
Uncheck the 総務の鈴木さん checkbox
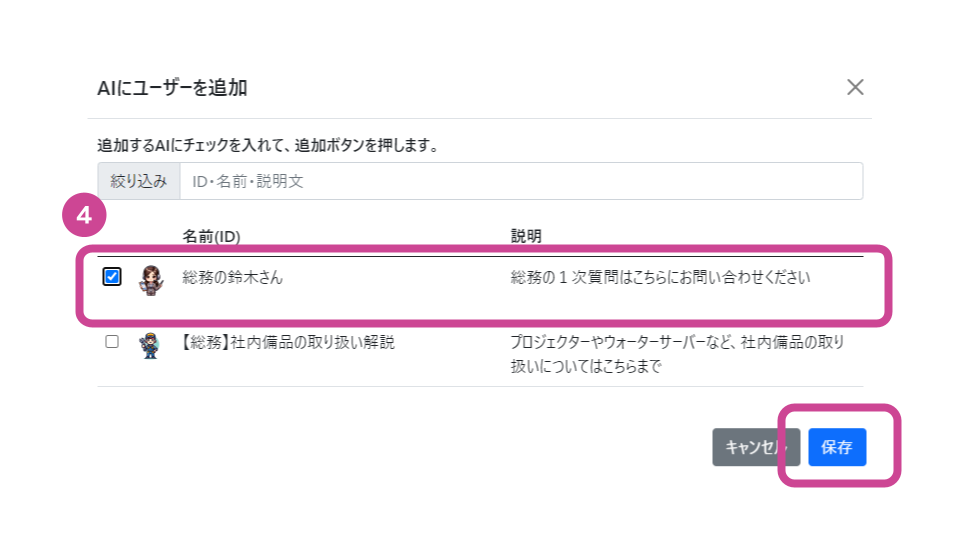coord(112,277)
